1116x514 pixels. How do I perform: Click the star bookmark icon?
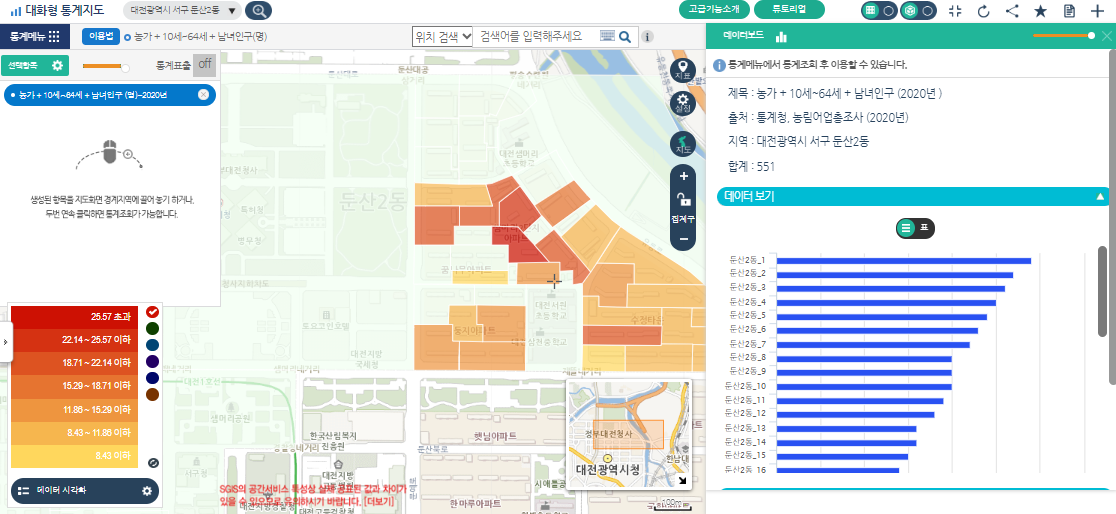1040,11
